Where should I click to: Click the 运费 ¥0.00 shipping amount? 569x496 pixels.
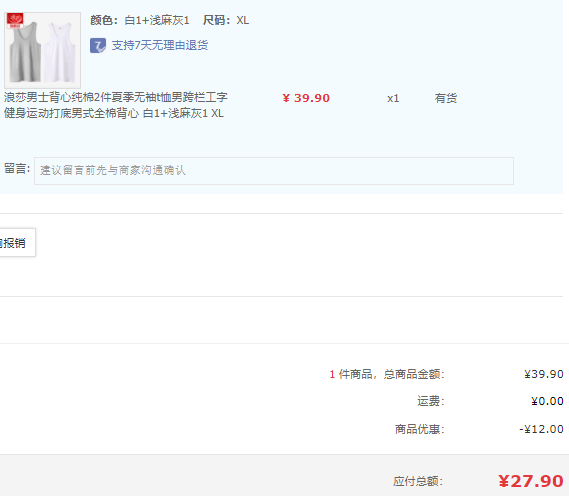coord(547,401)
